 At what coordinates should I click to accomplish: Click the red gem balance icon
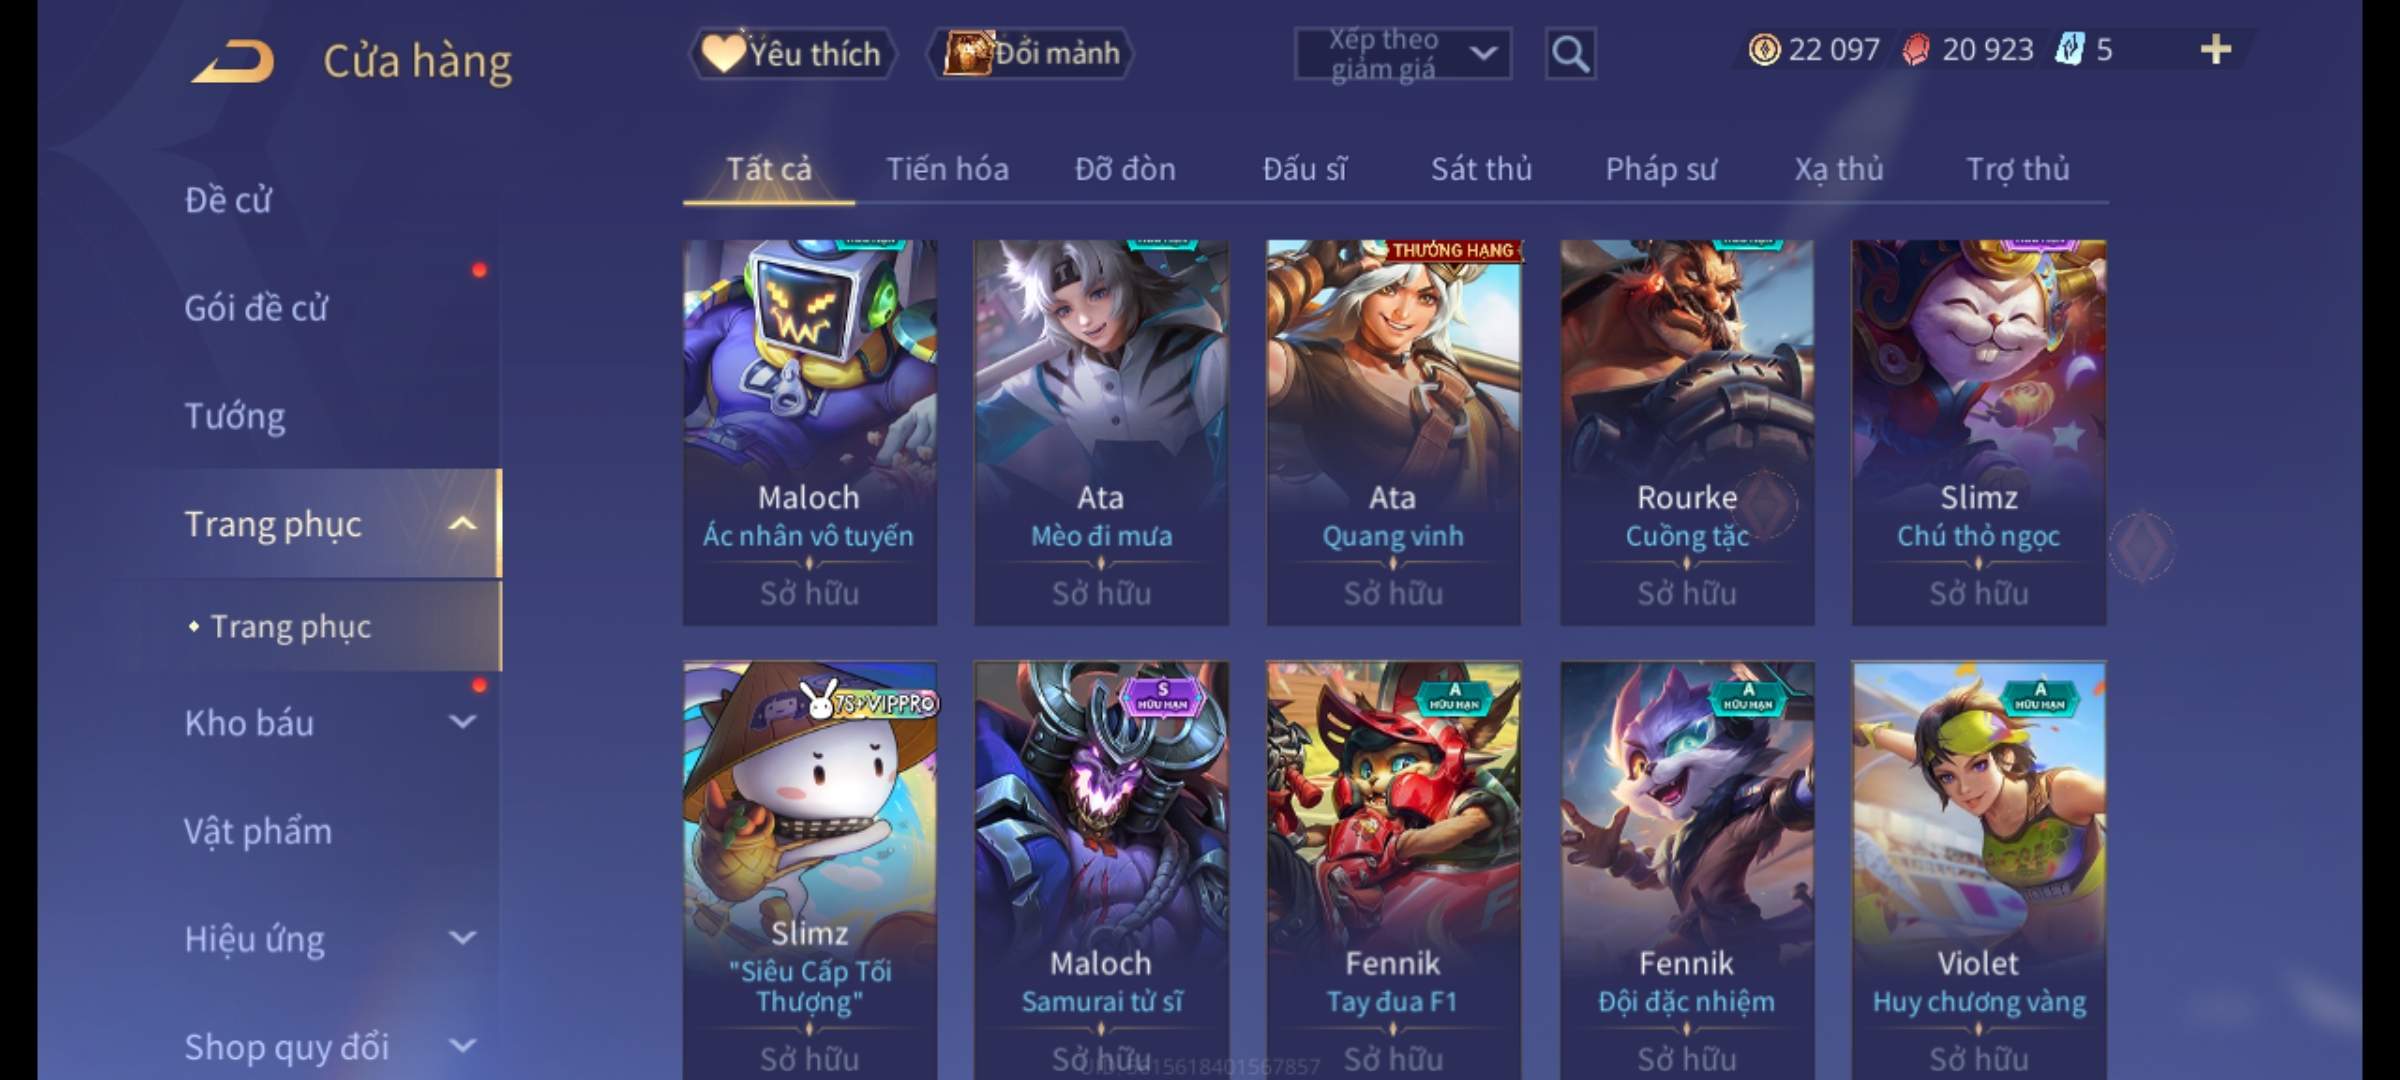tap(1916, 49)
